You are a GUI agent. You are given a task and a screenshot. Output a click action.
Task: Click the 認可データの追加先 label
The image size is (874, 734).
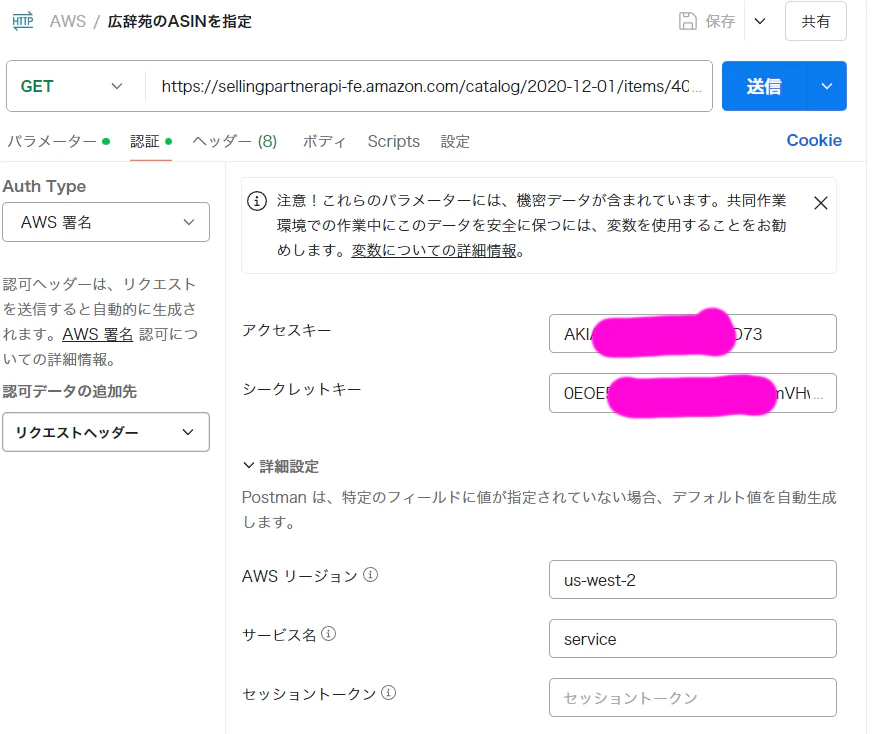(70, 391)
